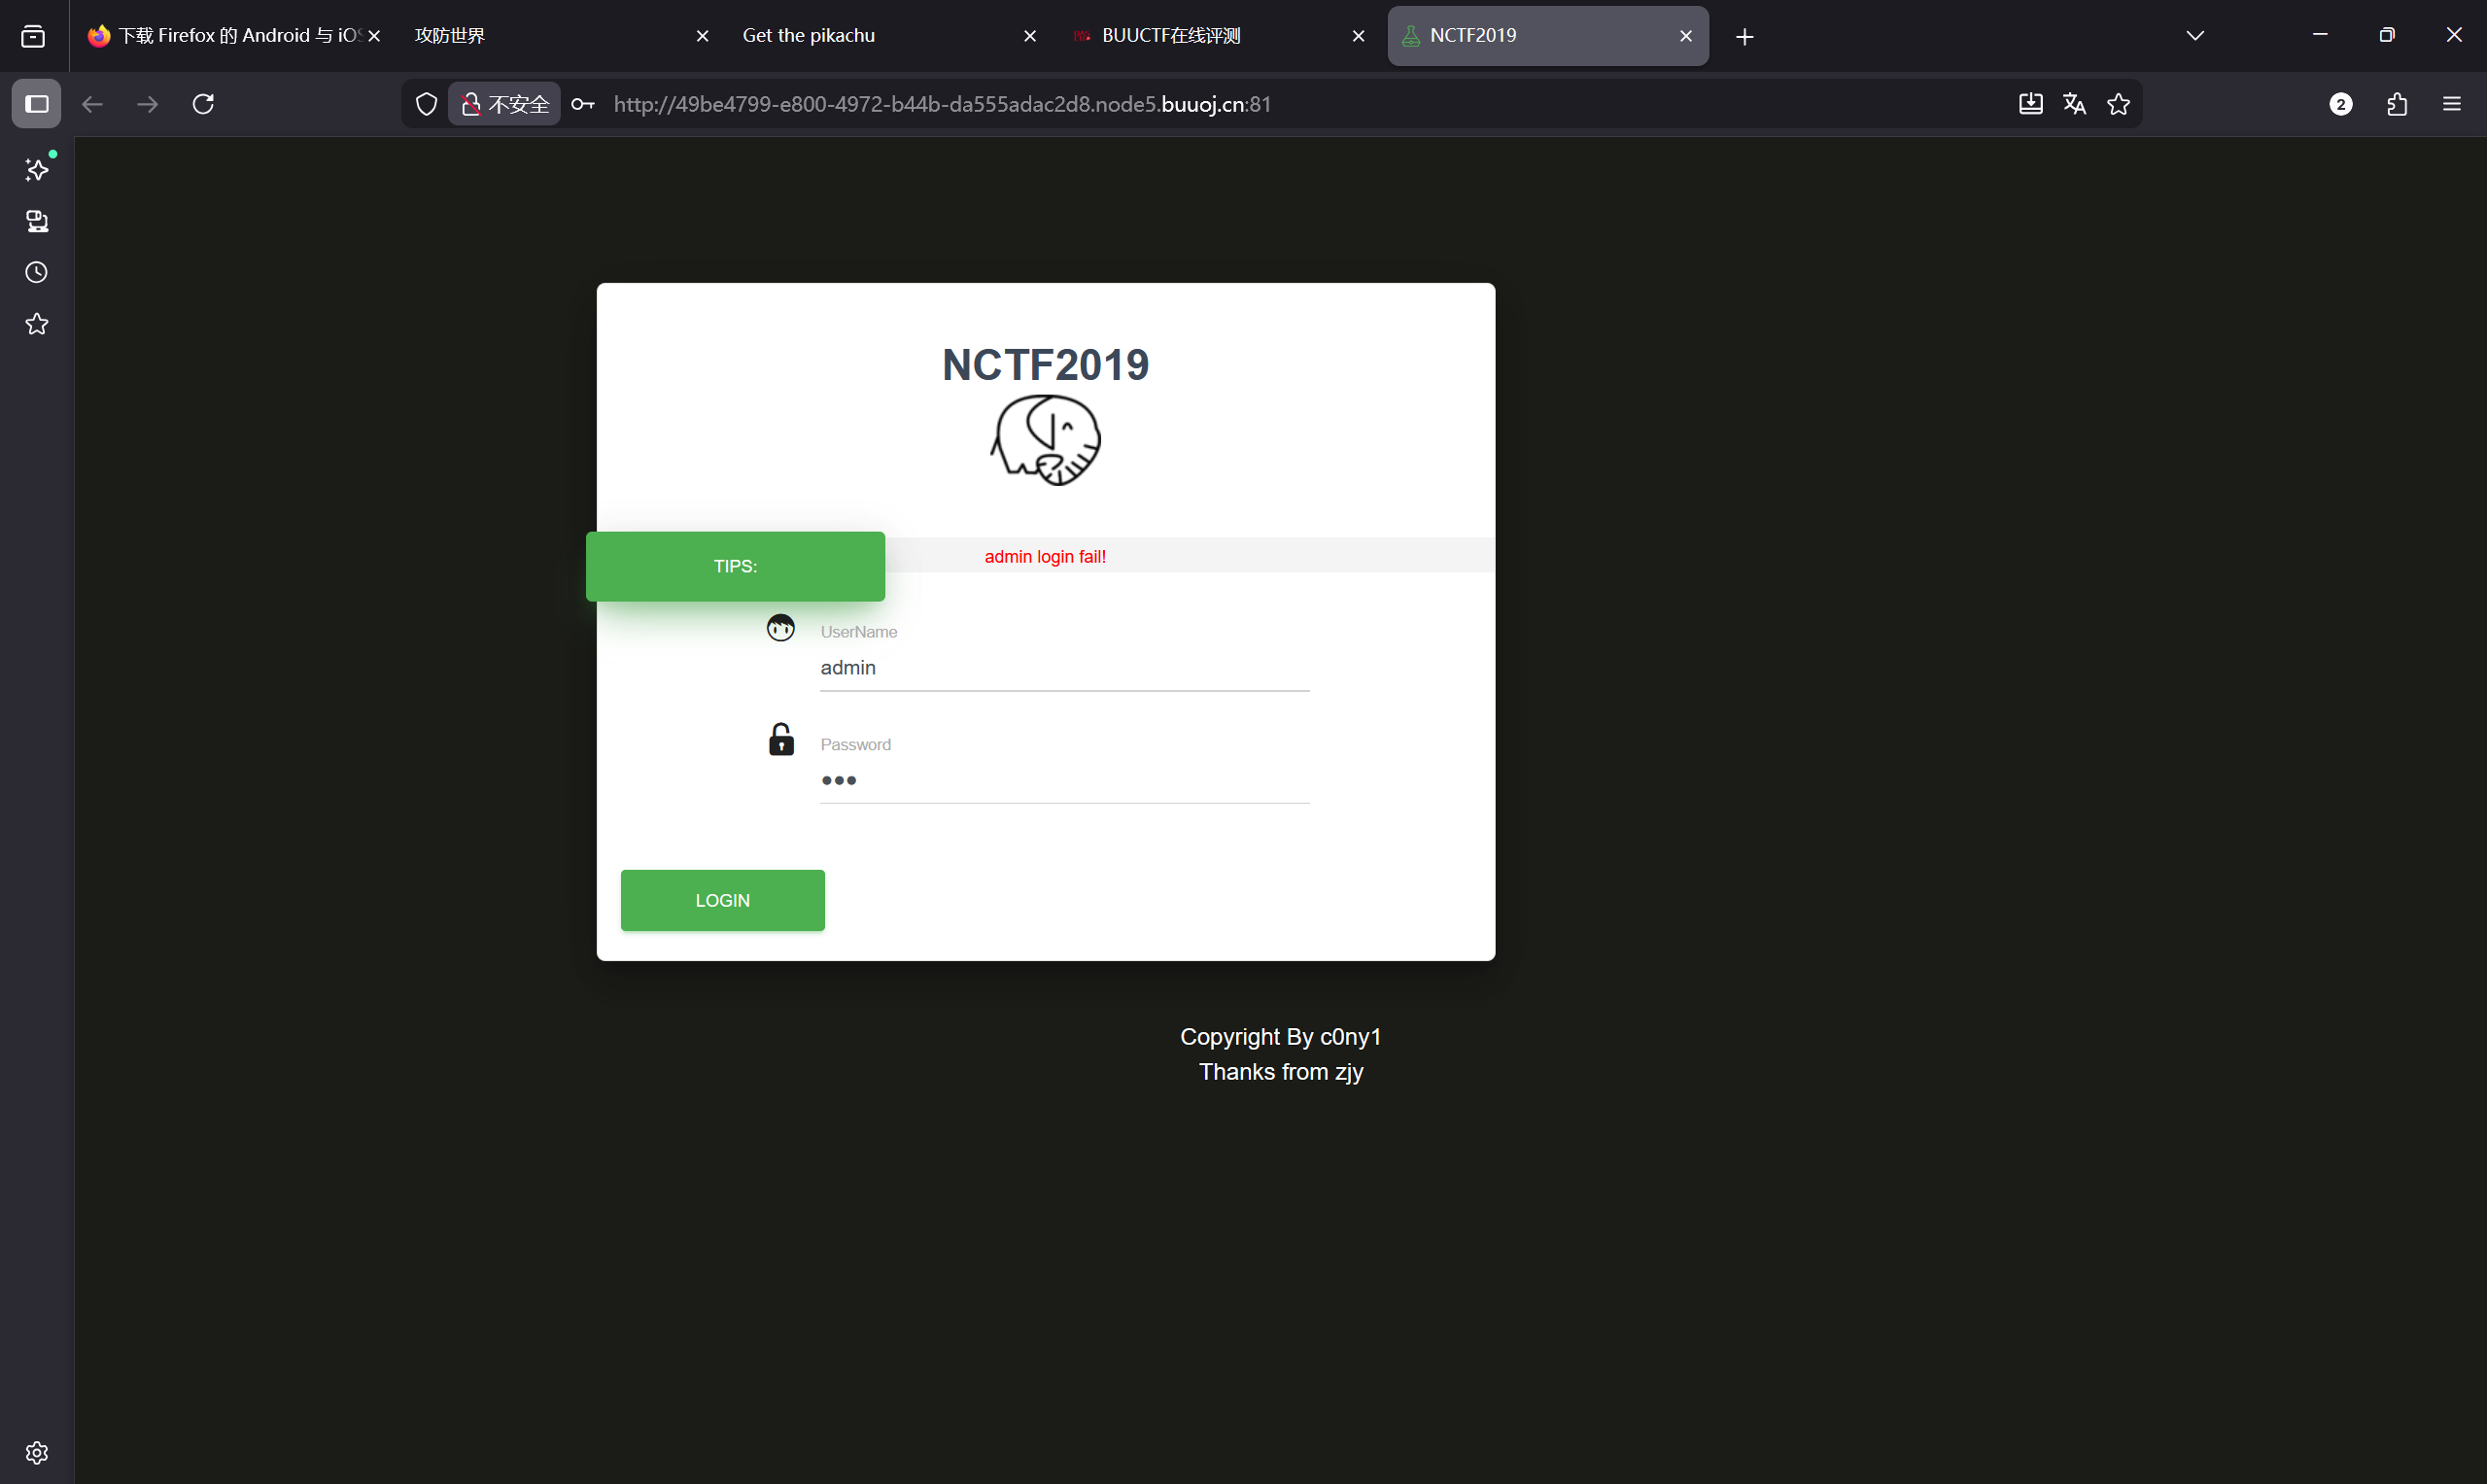The image size is (2487, 1484).
Task: Click the tracking protection shield icon
Action: (427, 104)
